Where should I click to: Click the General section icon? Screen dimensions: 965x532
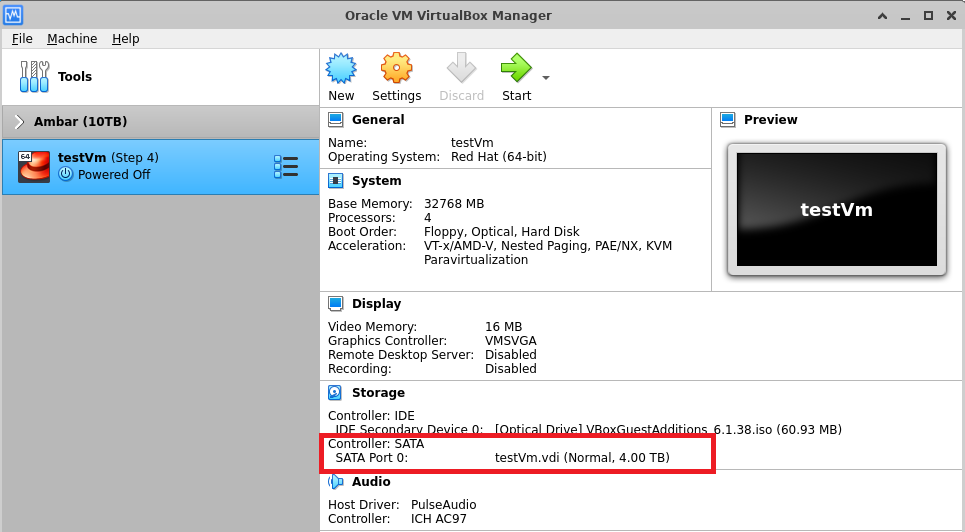(335, 119)
